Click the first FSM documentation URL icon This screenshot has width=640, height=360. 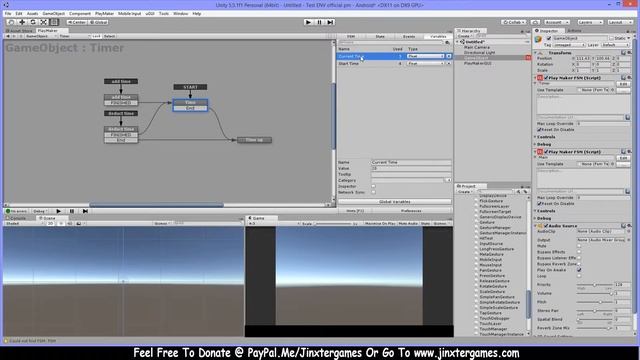pos(627,118)
